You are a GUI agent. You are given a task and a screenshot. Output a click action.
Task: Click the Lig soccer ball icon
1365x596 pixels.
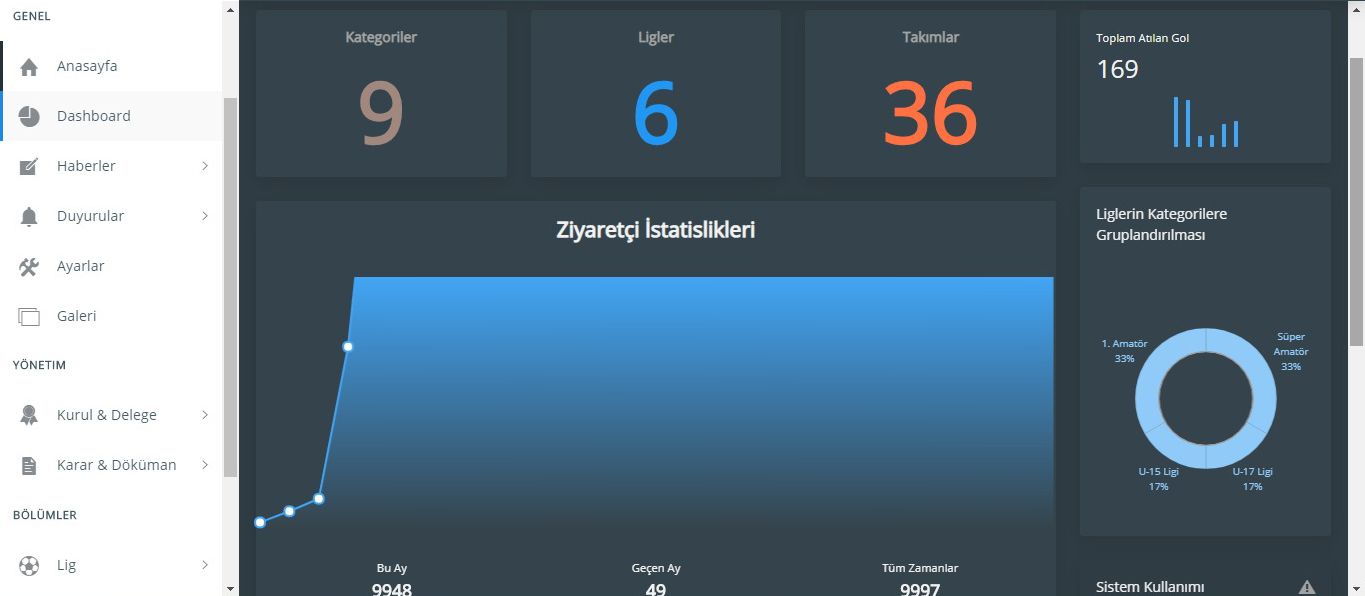point(29,566)
